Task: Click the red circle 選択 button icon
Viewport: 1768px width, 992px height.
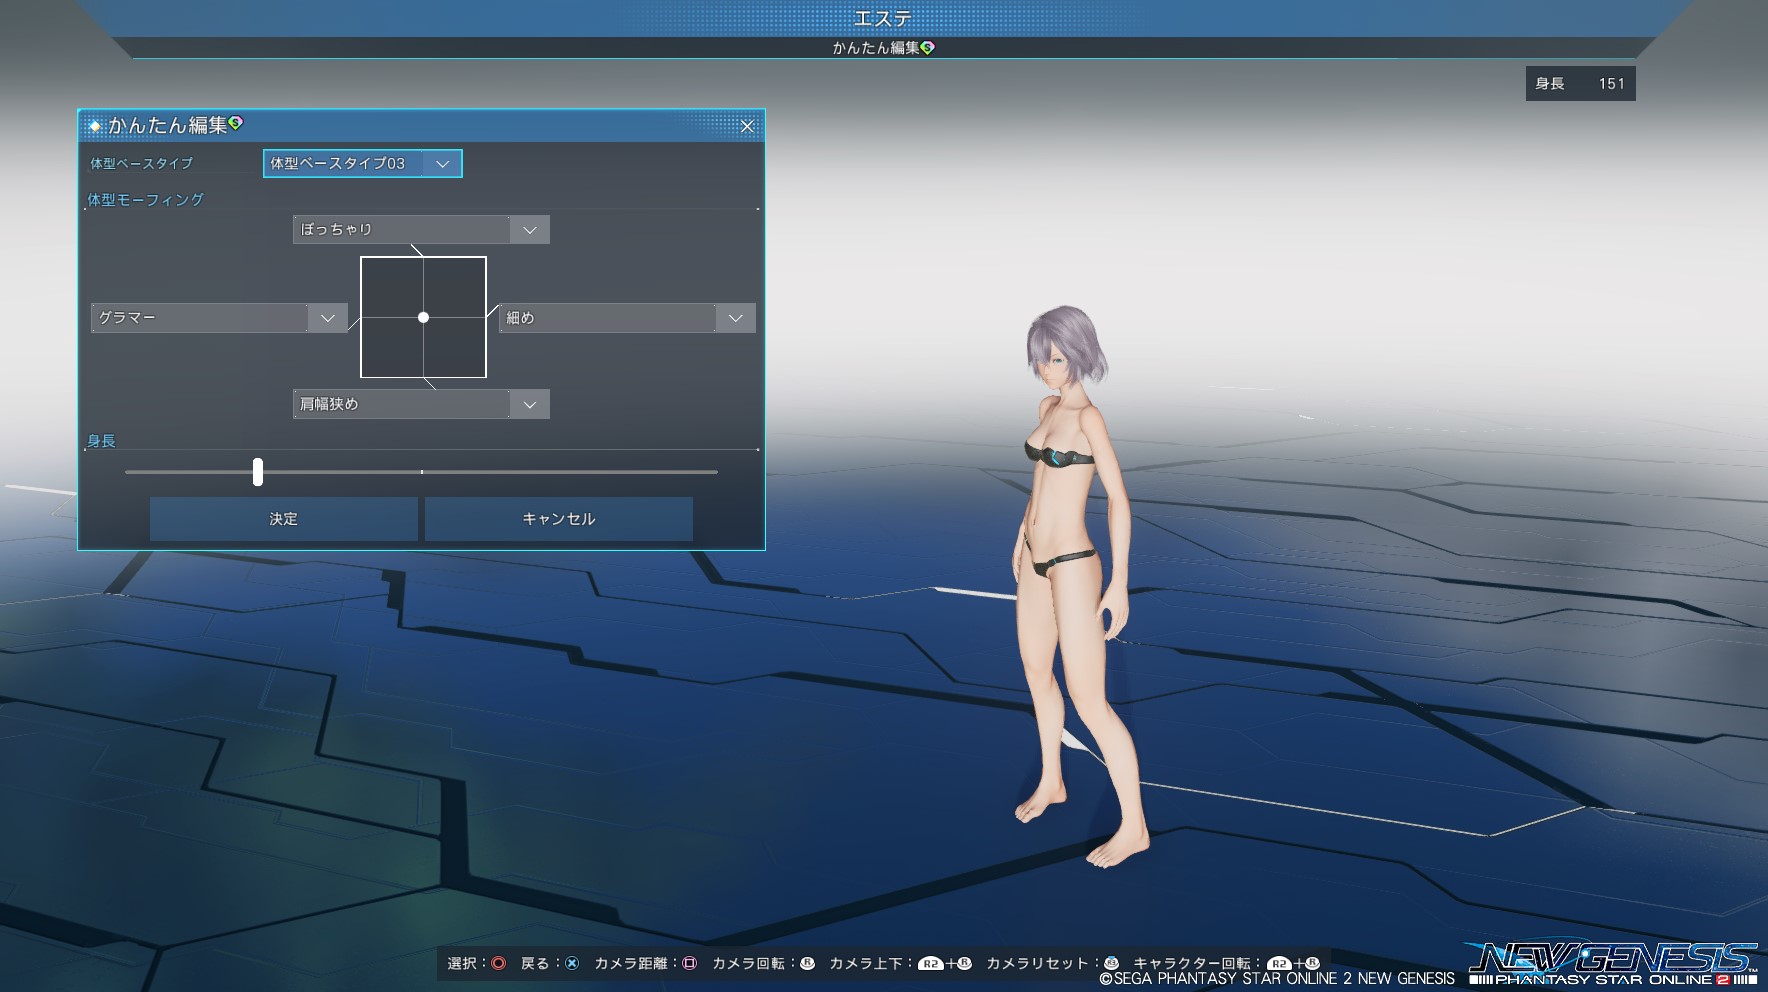Action: pos(498,963)
